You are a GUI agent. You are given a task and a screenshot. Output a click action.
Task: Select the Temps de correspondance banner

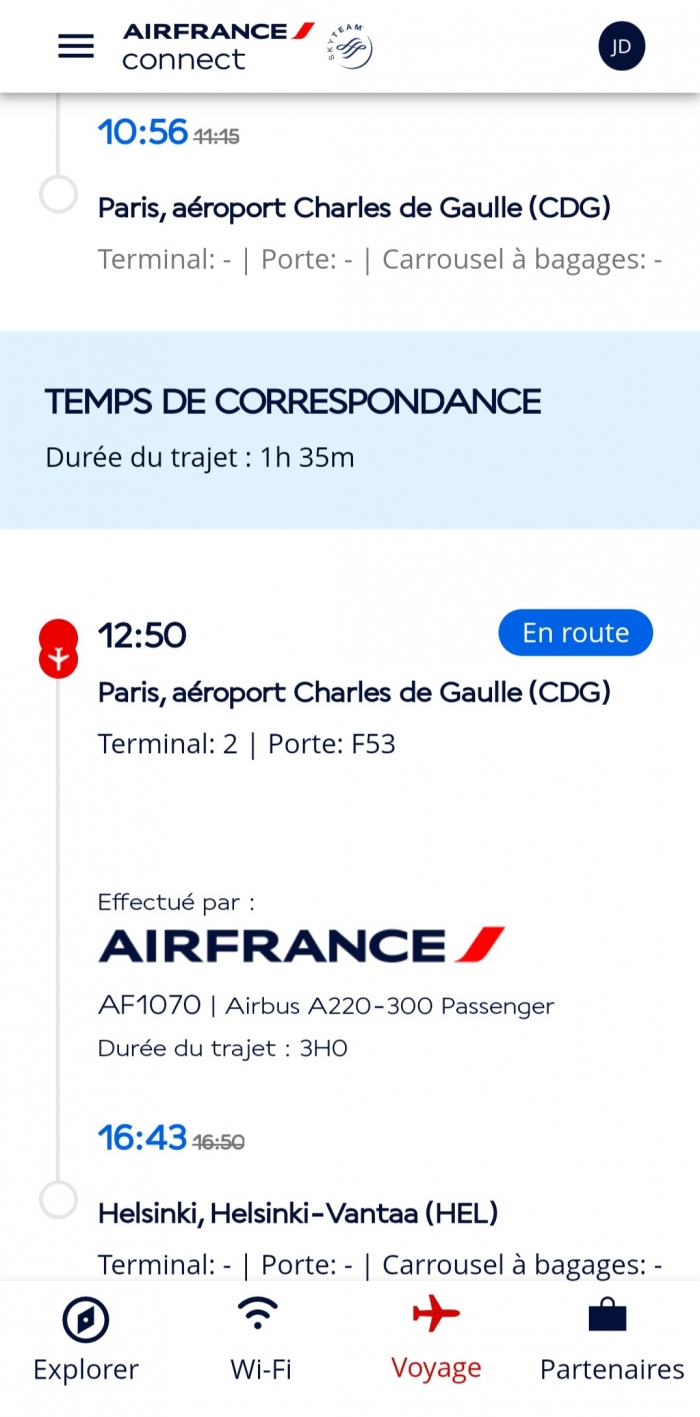350,430
